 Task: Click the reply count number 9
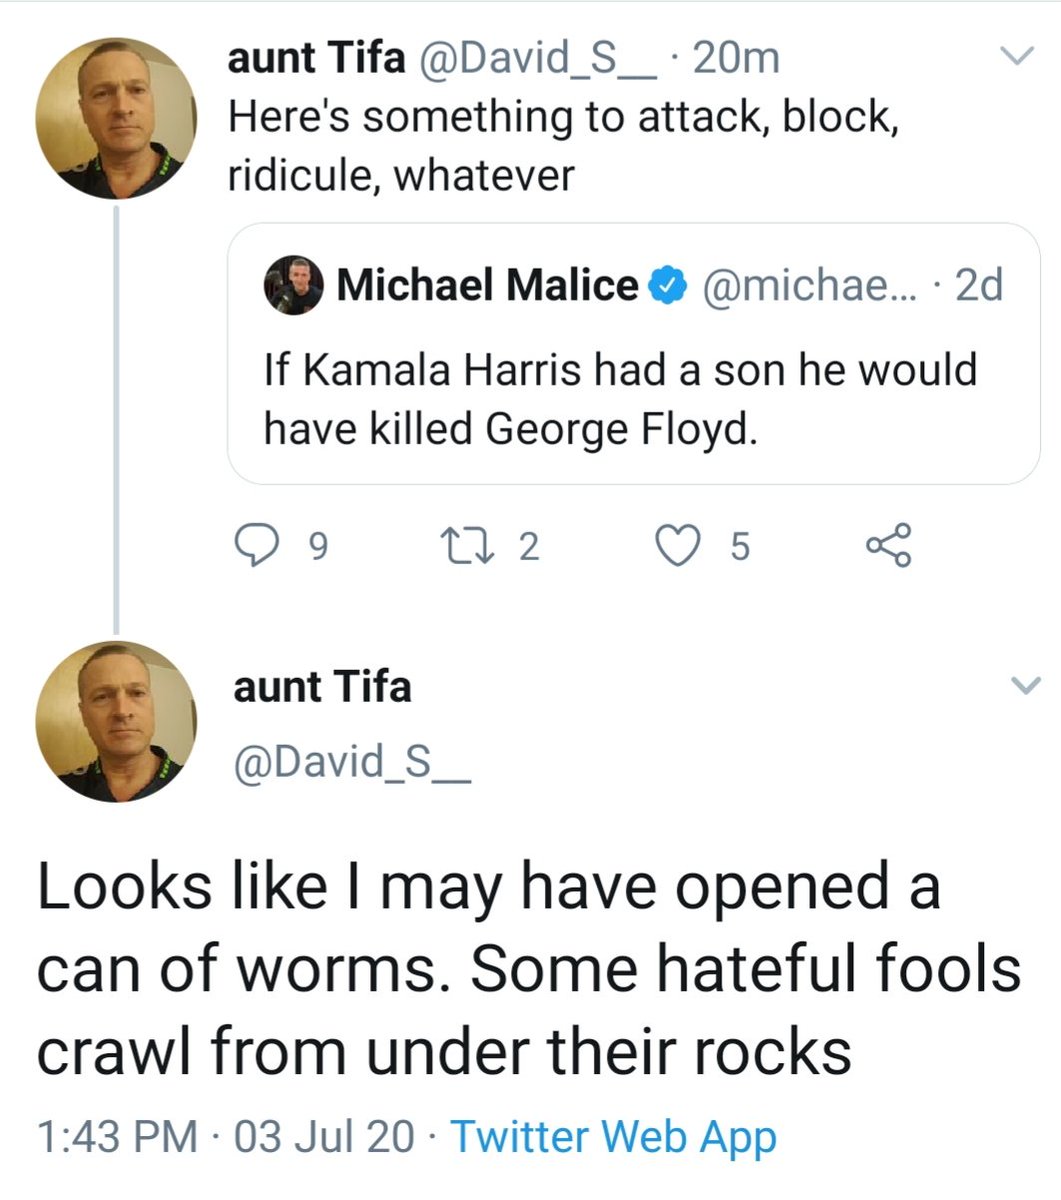pyautogui.click(x=315, y=546)
